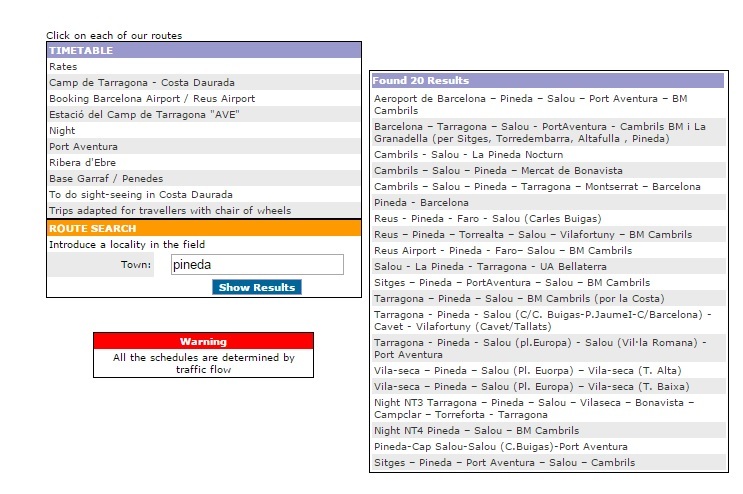Image resolution: width=743 pixels, height=494 pixels.
Task: Open the Pineda - Barcelona route result
Action: tap(421, 203)
